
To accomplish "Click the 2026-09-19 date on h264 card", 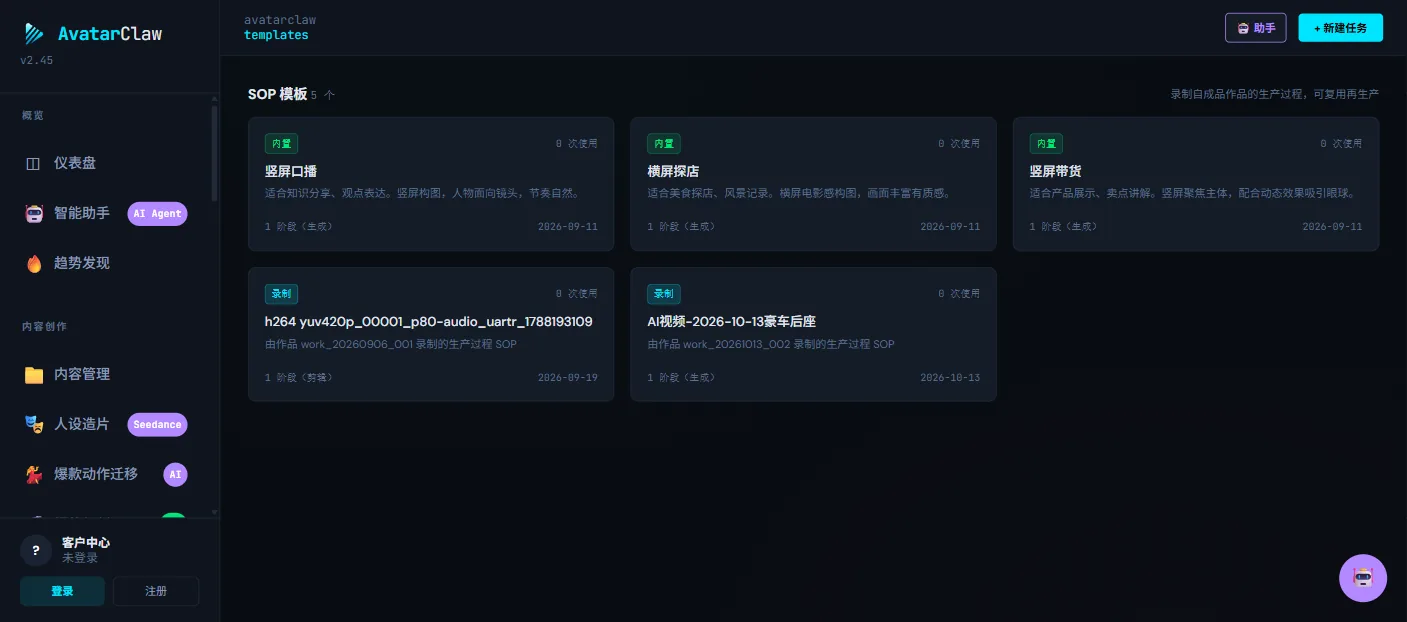I will point(568,378).
